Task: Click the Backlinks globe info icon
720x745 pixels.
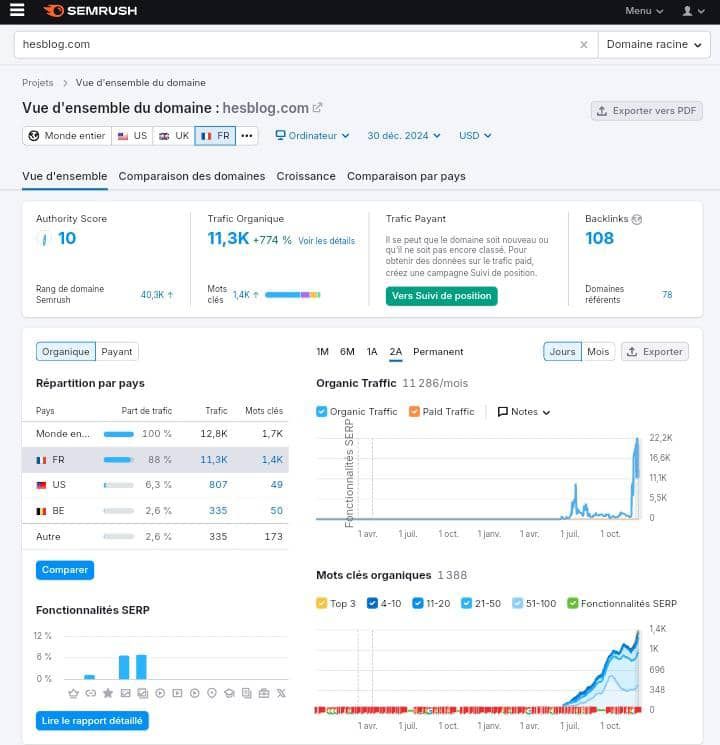Action: click(637, 219)
